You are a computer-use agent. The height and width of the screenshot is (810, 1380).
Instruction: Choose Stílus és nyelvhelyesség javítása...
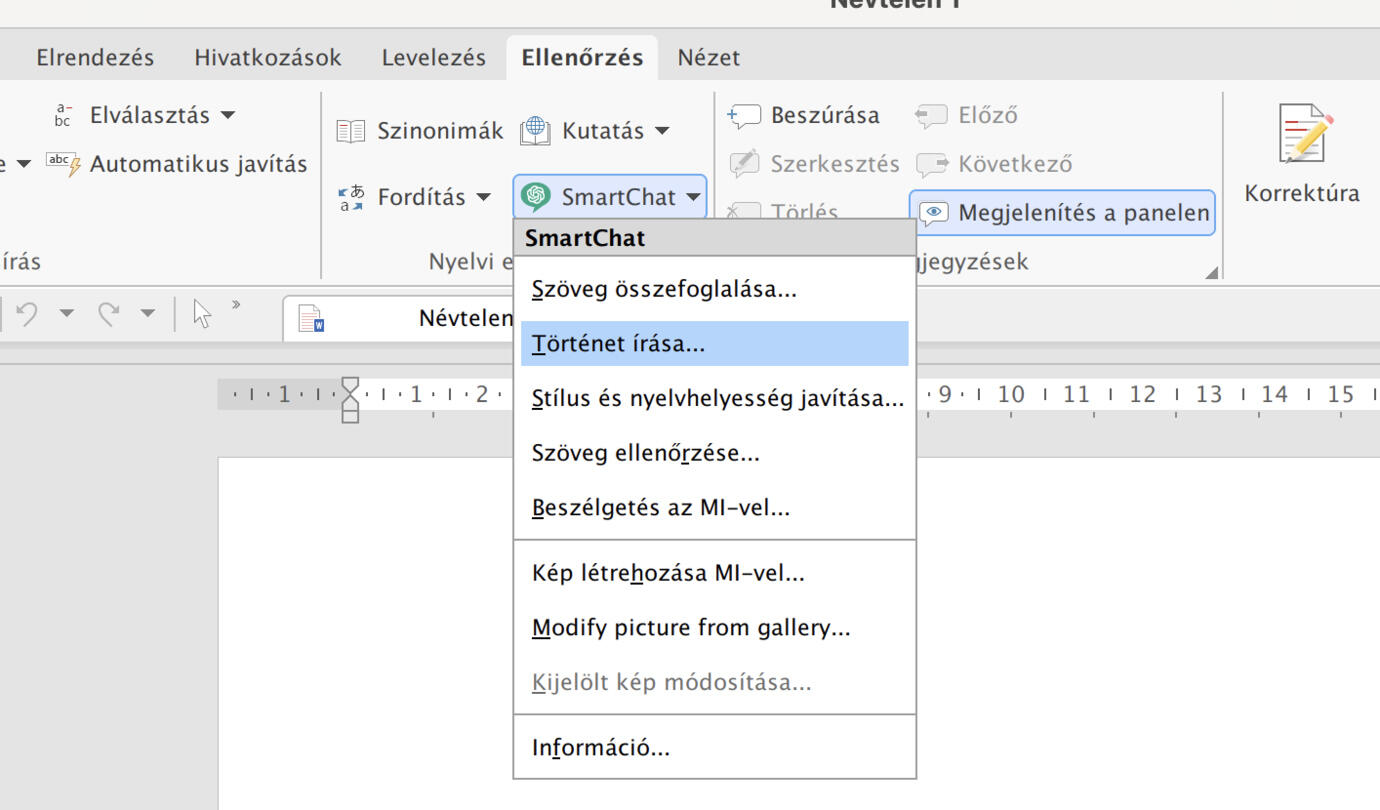pos(715,399)
